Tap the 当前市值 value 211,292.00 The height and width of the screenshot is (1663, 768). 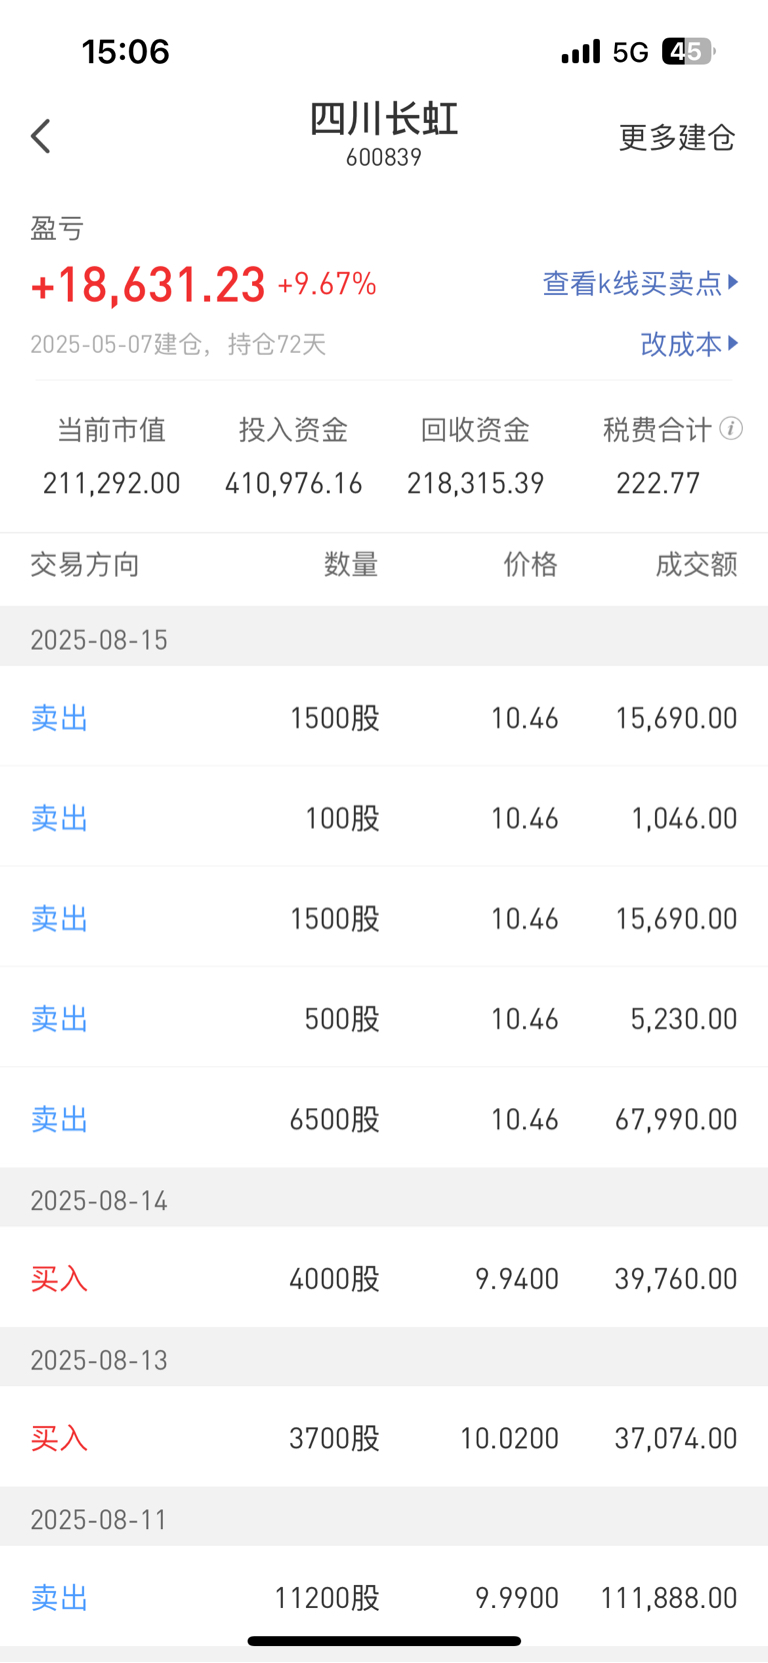112,484
